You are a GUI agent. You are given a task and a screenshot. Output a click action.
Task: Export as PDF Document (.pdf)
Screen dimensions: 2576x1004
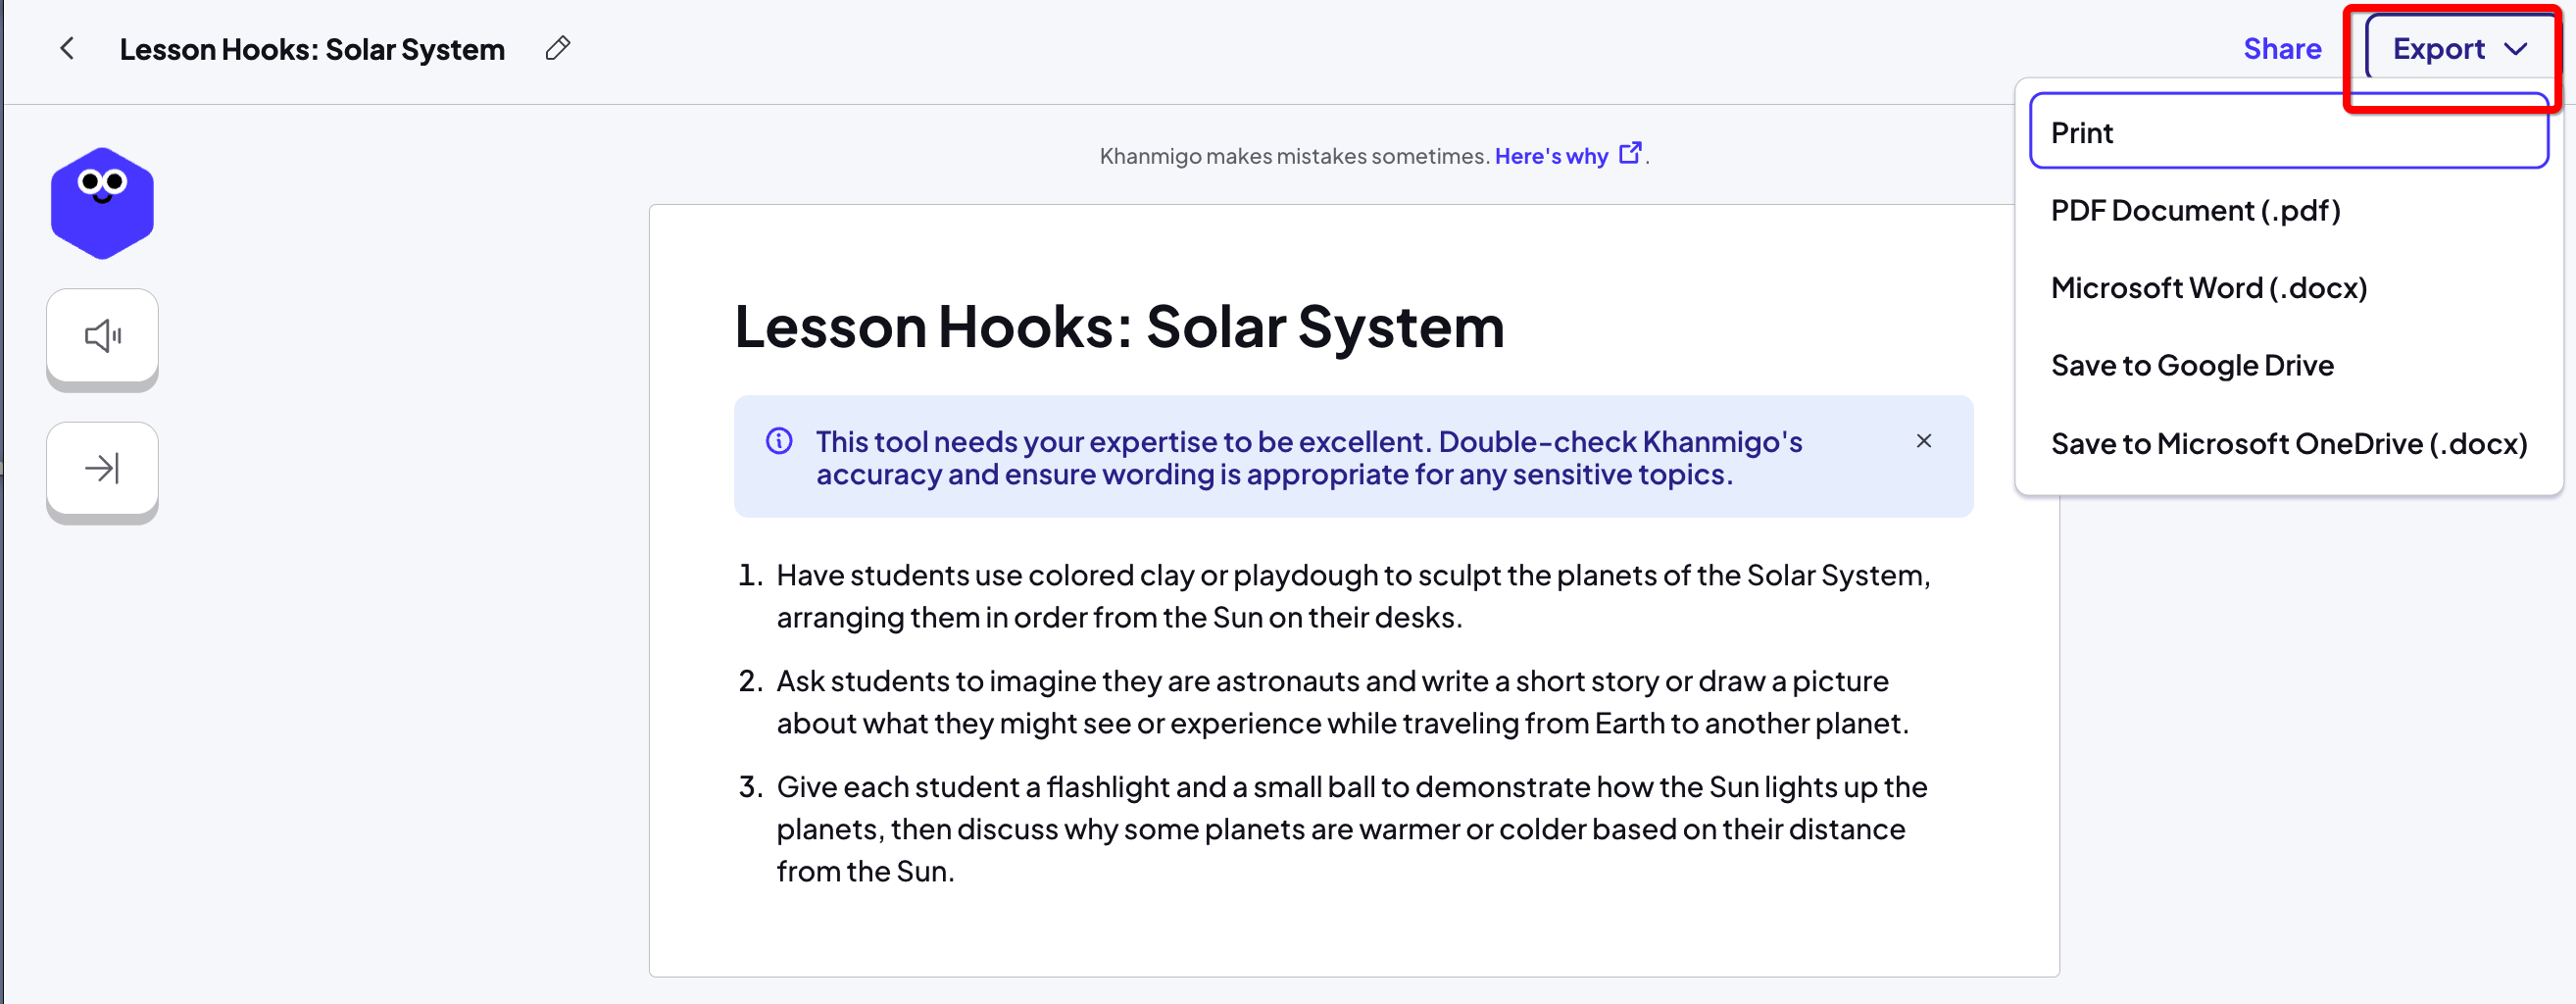point(2288,210)
